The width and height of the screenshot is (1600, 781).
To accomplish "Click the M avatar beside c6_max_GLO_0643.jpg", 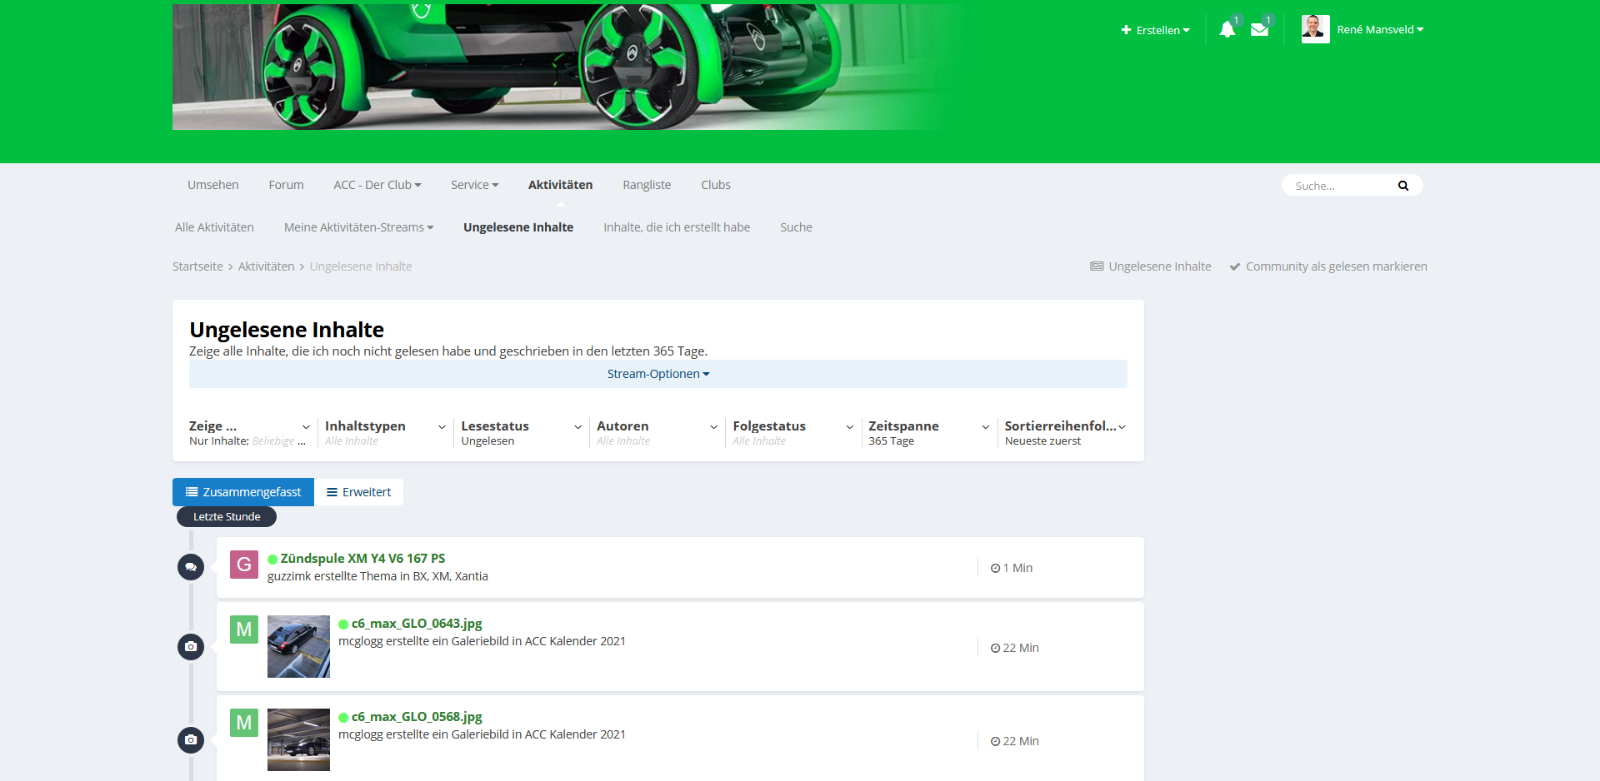I will click(244, 629).
